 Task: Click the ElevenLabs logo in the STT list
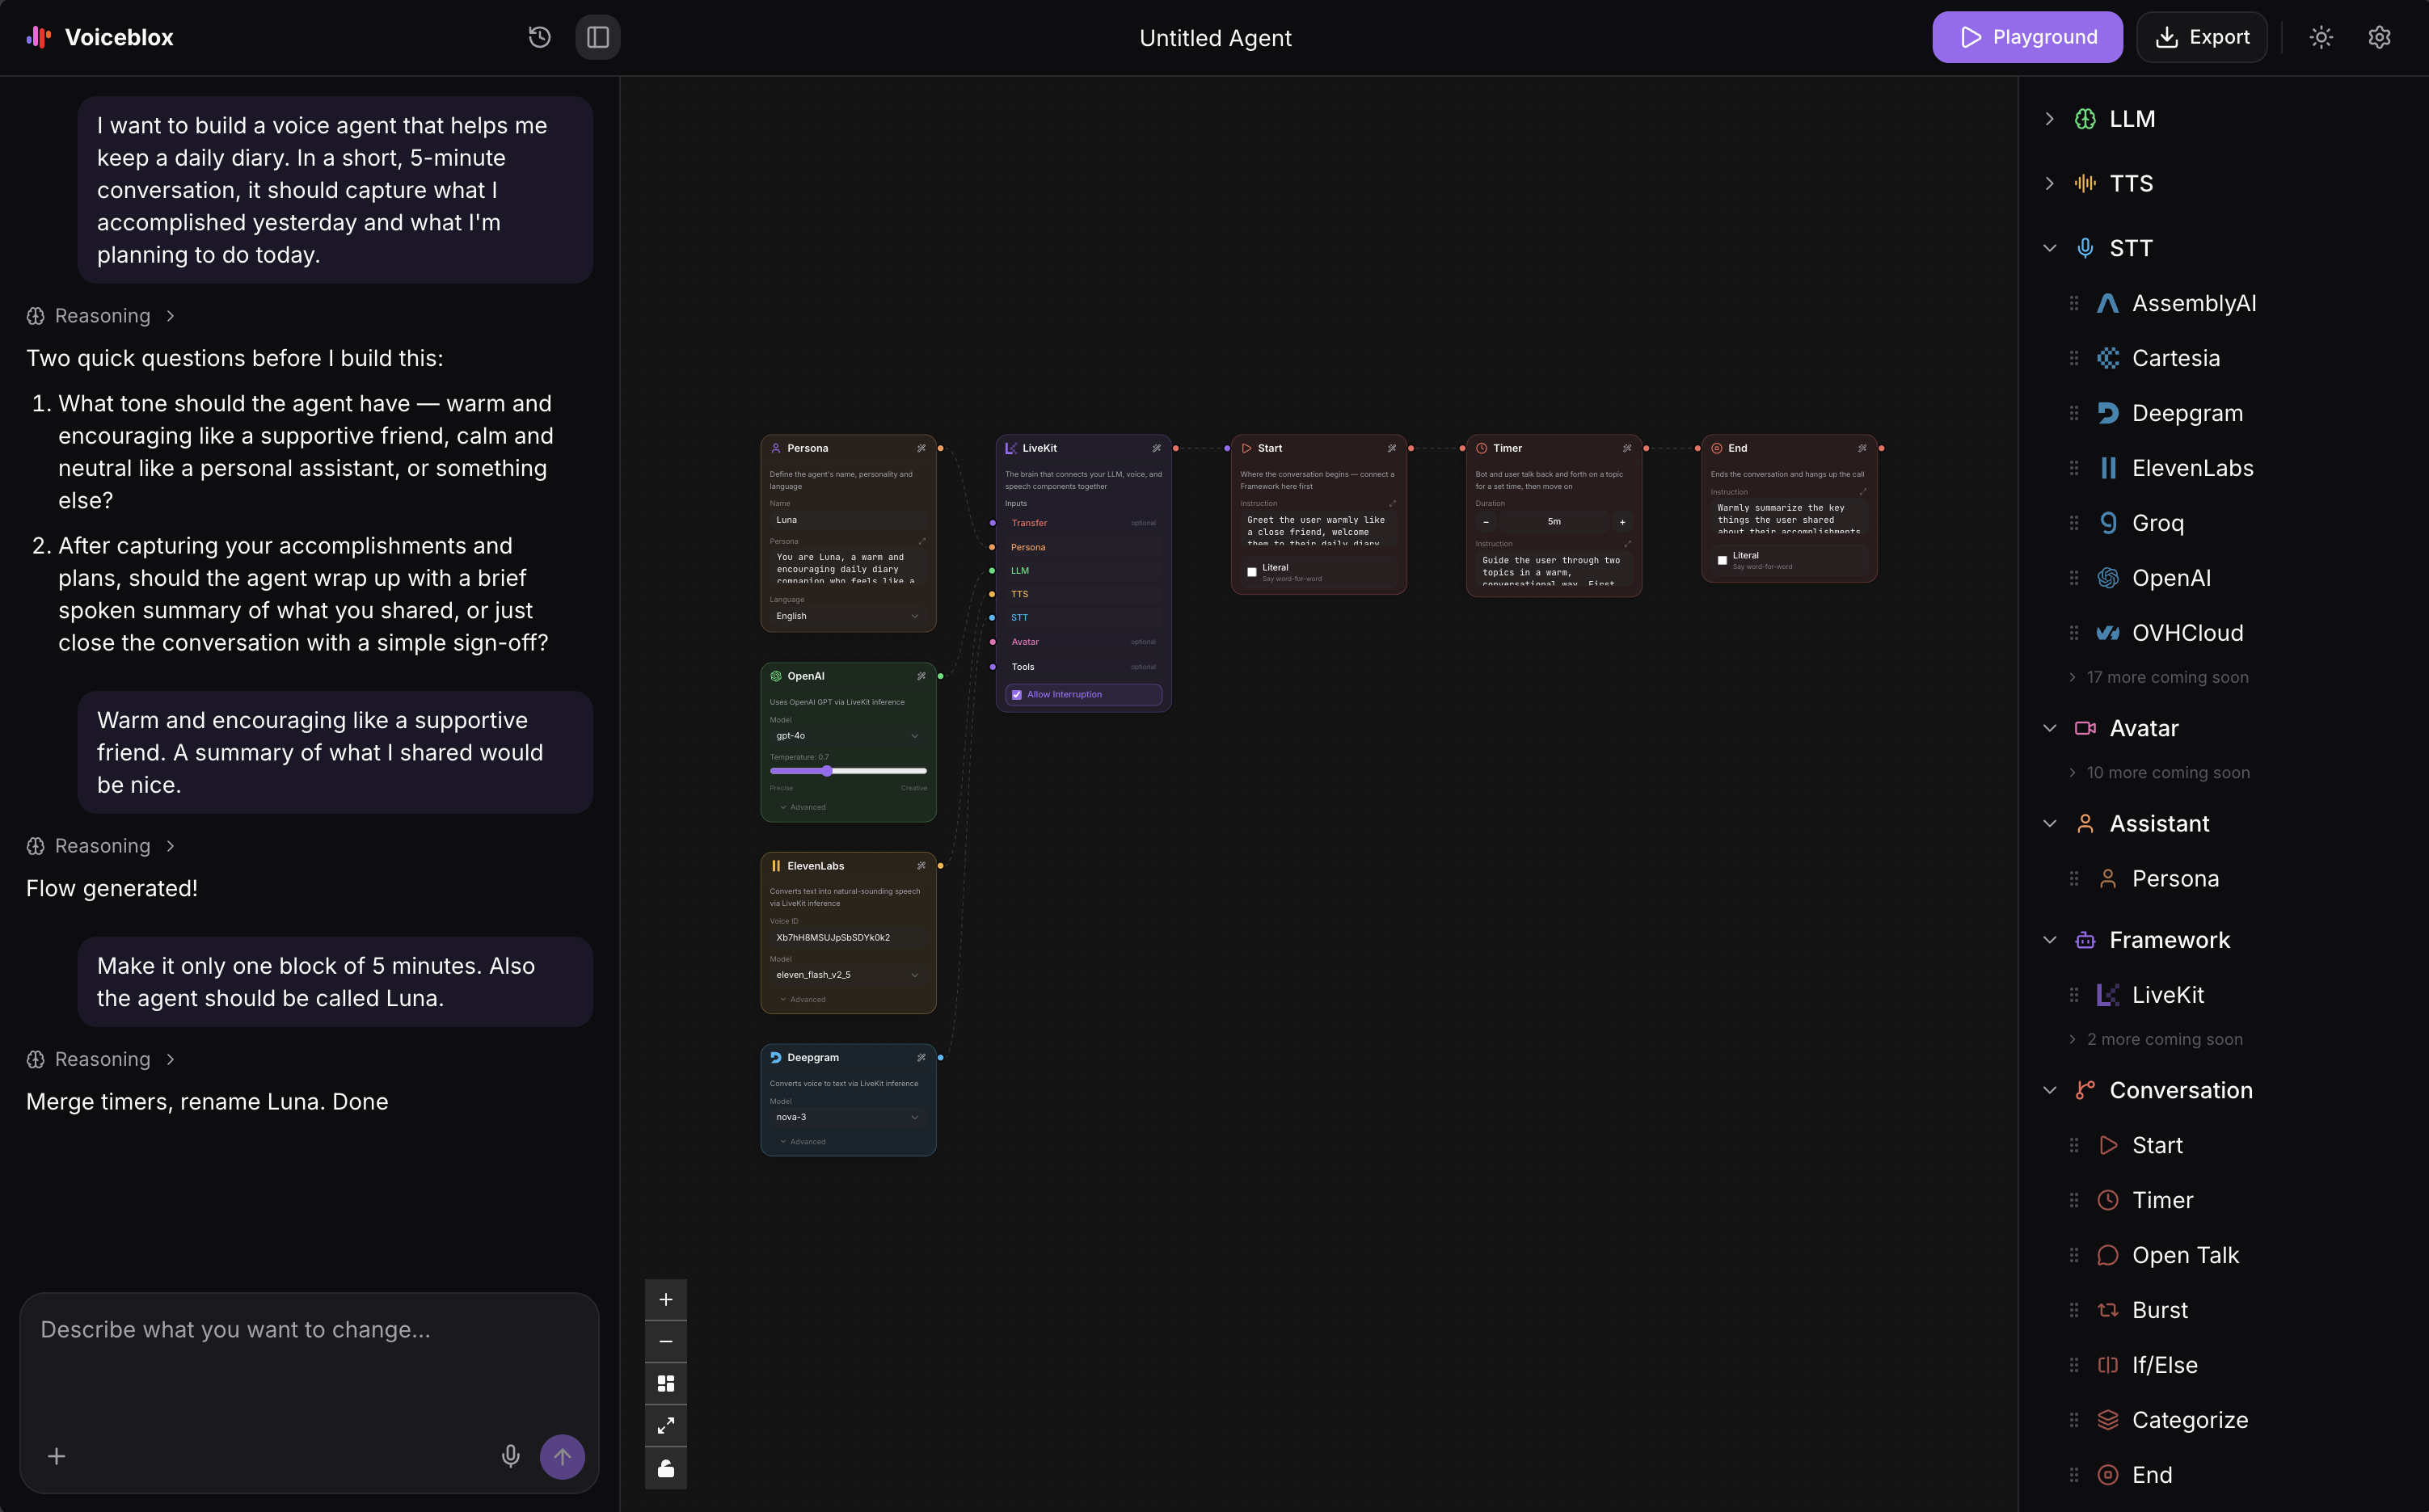coord(2109,467)
